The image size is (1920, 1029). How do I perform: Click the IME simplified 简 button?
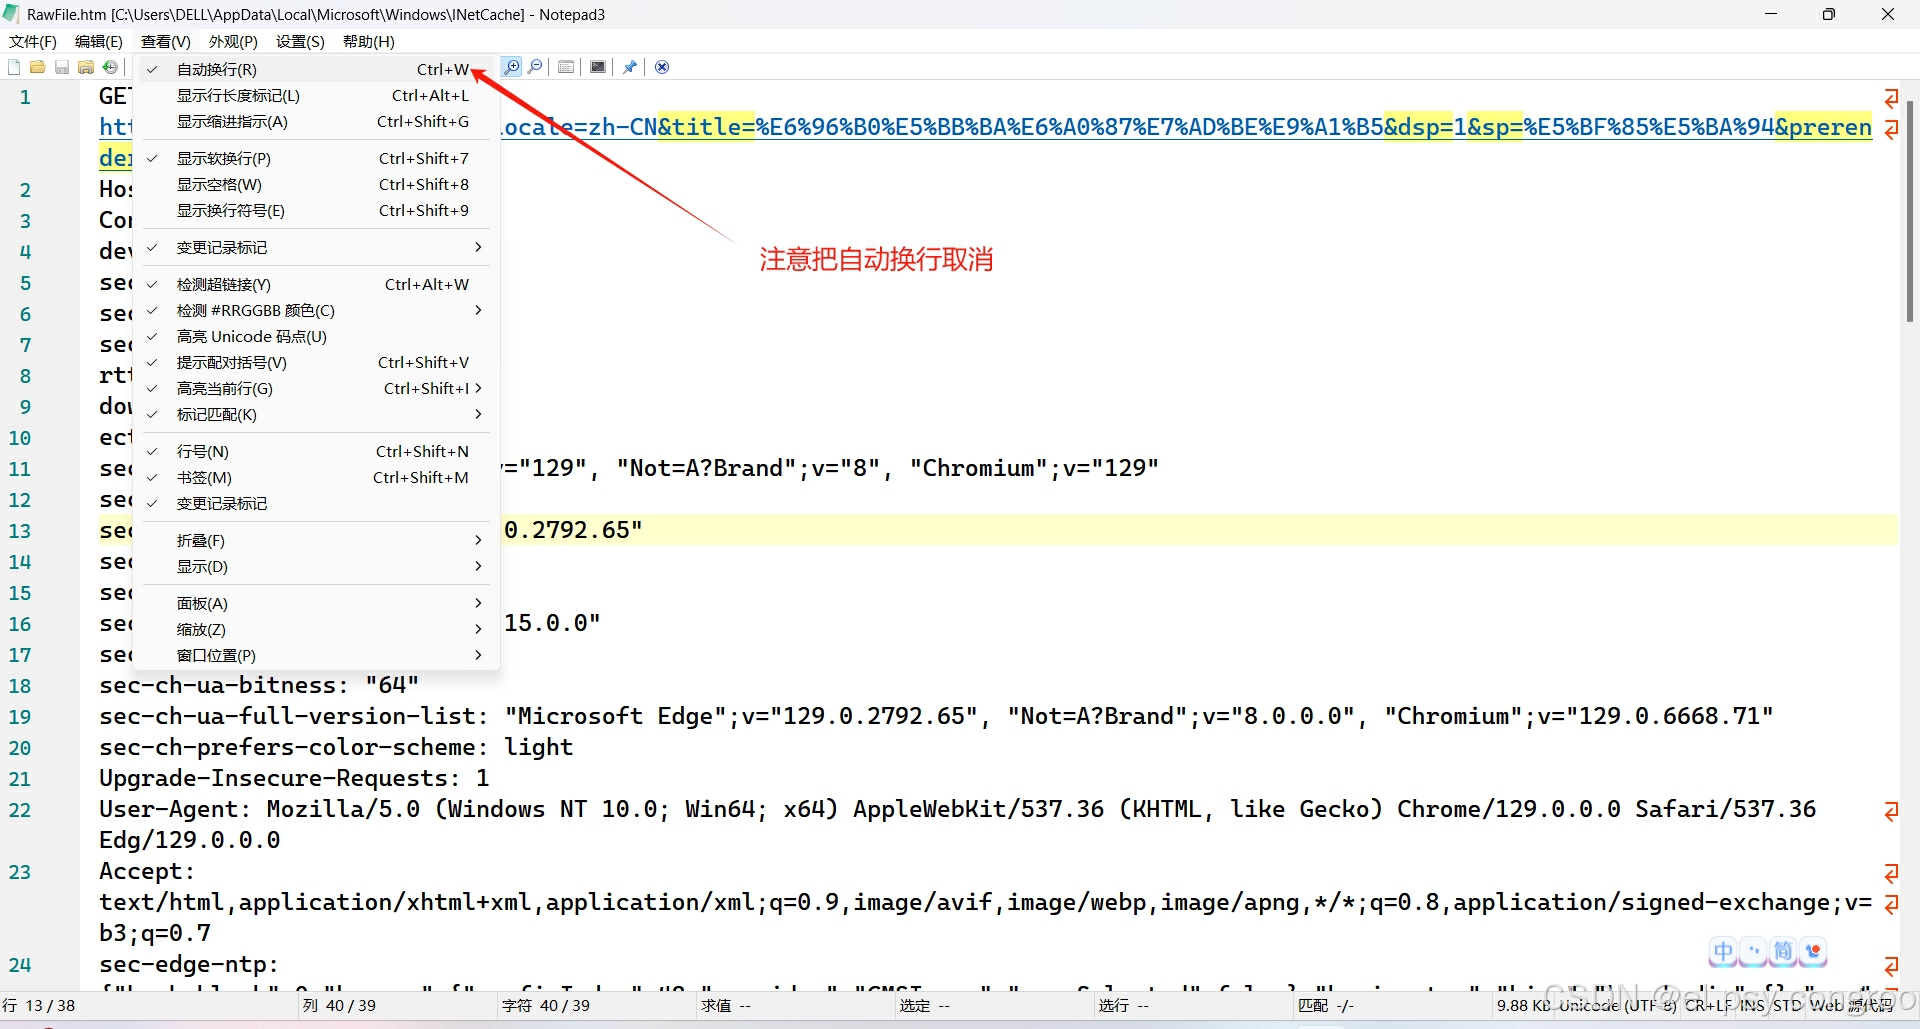1783,952
